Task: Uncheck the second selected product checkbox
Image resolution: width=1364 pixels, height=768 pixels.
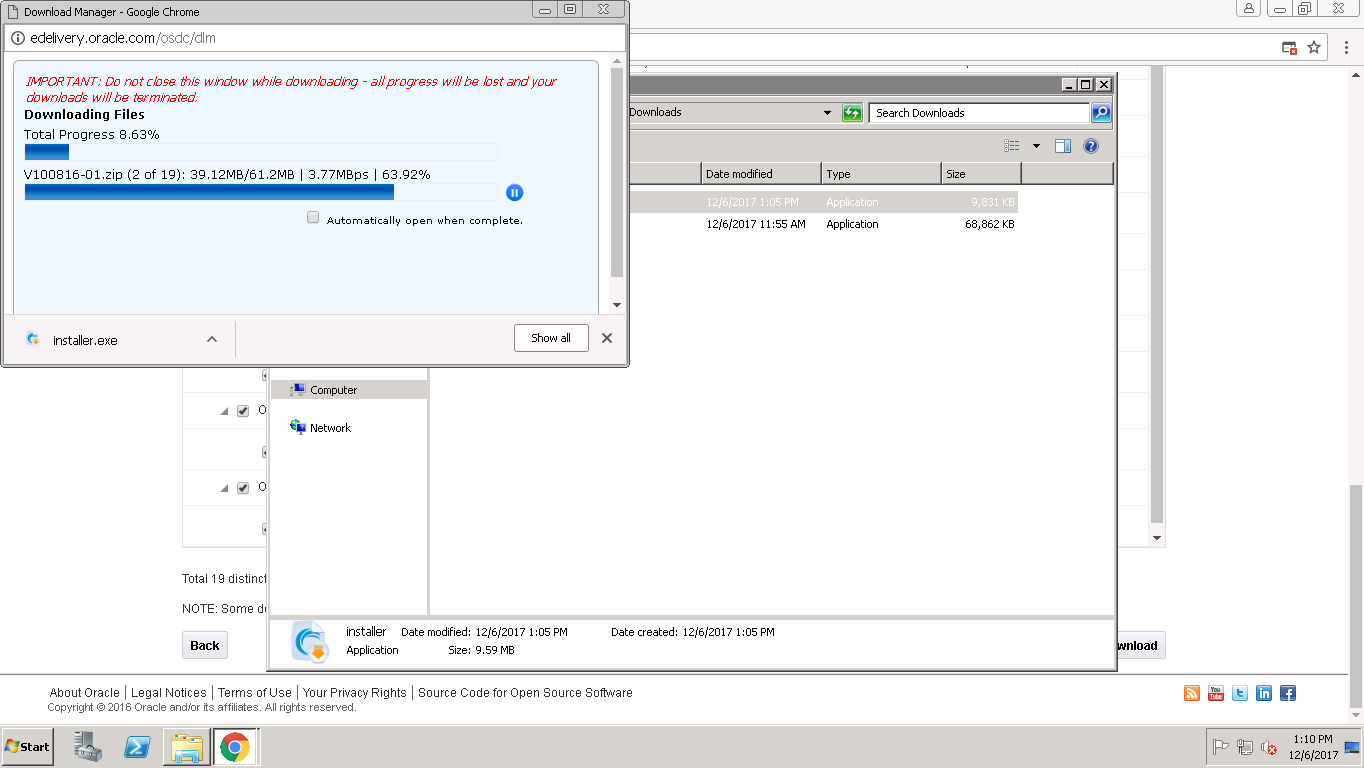Action: (242, 487)
